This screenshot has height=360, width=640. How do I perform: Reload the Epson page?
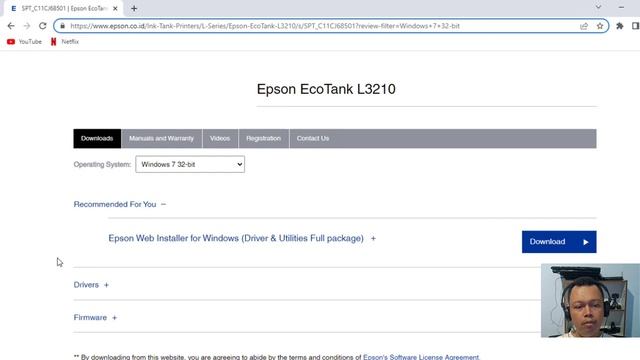point(42,26)
